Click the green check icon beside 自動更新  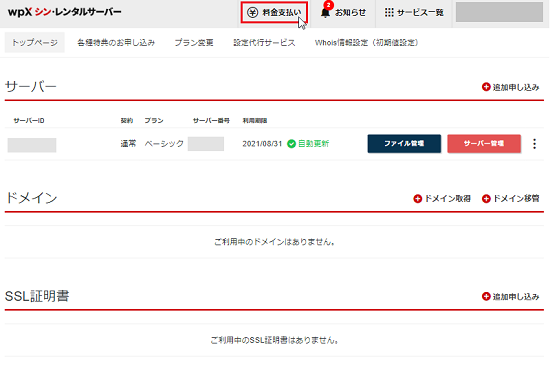291,144
